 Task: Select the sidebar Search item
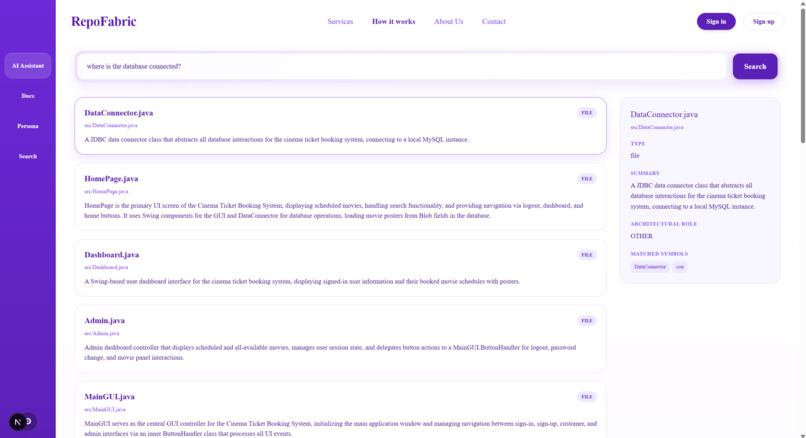28,156
